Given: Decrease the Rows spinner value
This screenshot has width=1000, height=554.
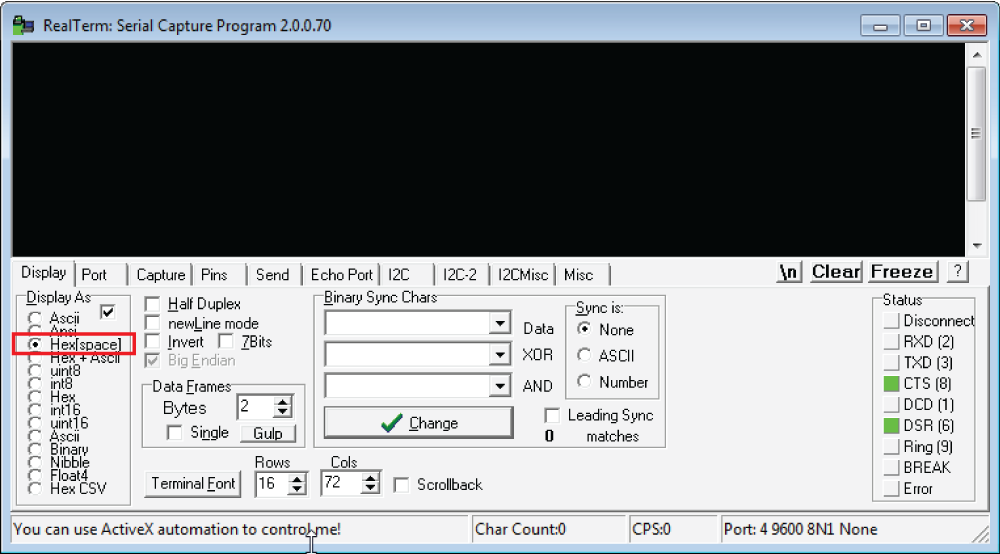Looking at the screenshot, I should pos(297,490).
